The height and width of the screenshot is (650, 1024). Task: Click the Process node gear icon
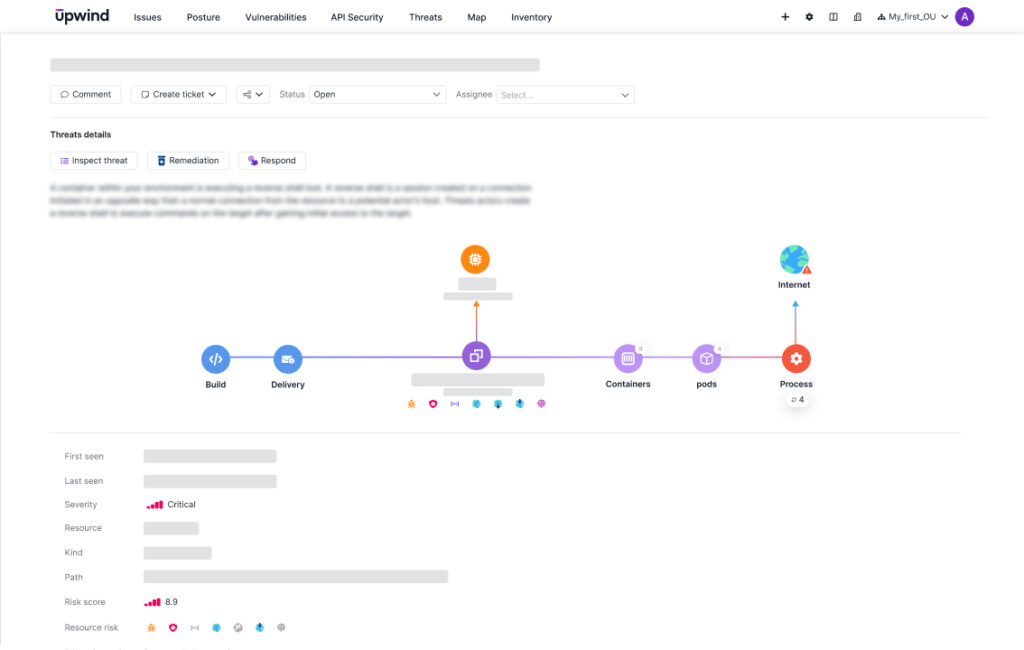[x=796, y=358]
